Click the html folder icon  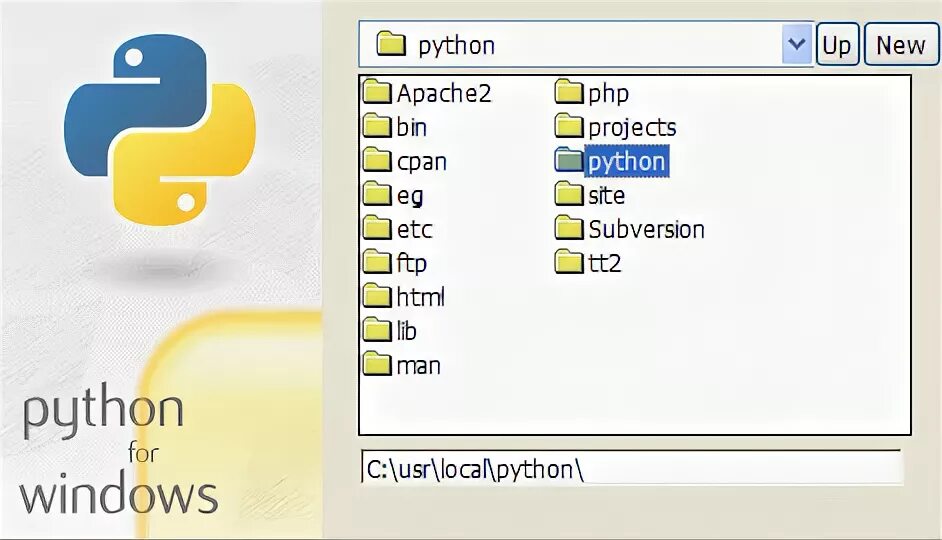tap(377, 296)
